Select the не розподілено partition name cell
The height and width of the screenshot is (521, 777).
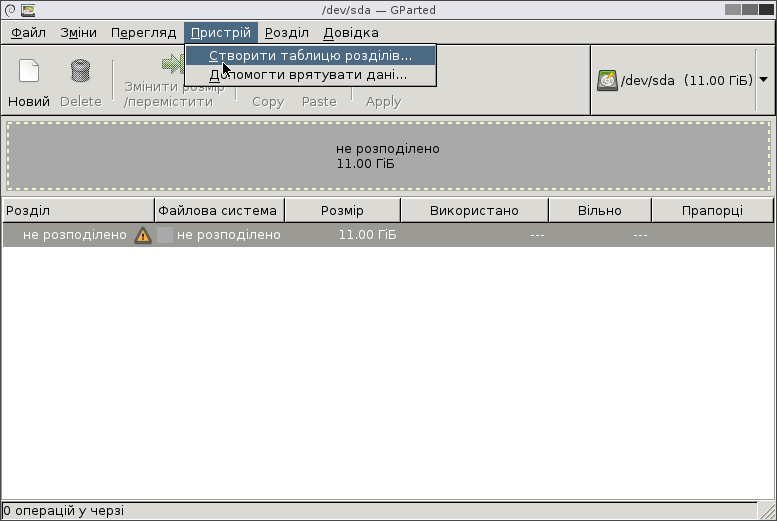[x=75, y=235]
